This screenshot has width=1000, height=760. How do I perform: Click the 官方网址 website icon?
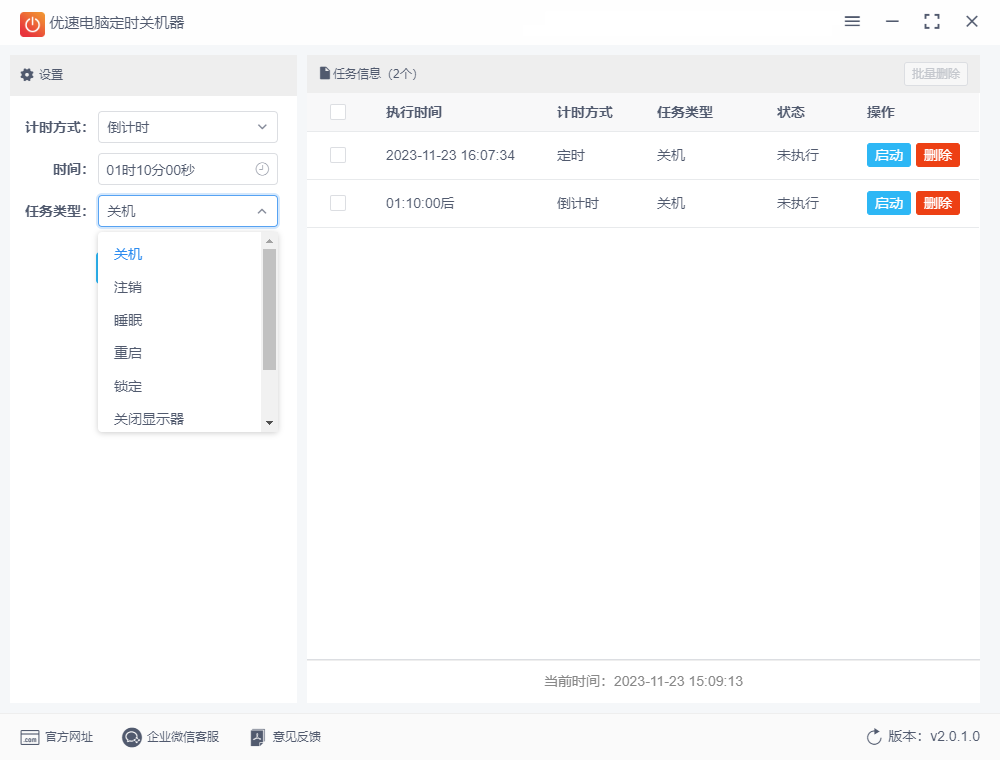(x=28, y=737)
